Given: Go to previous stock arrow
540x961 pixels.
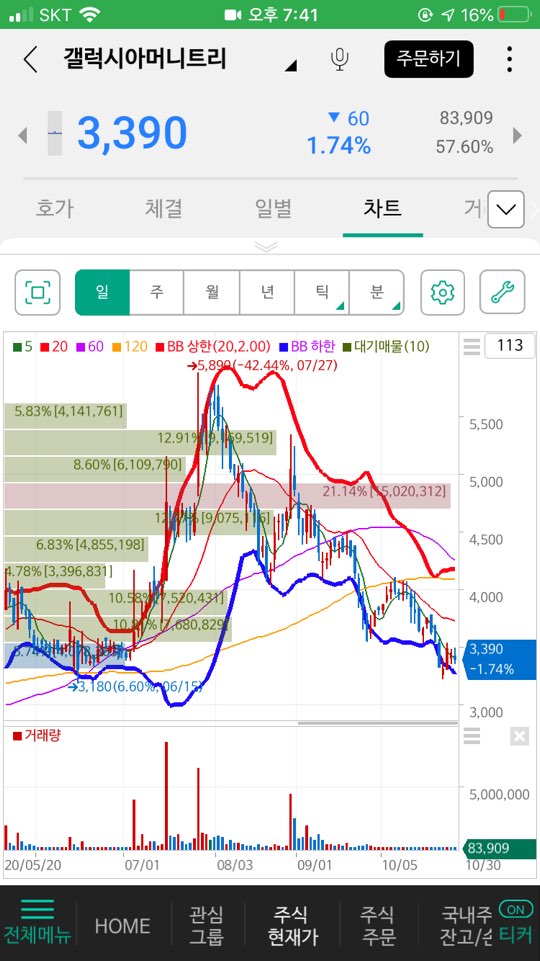Looking at the screenshot, I should tap(23, 135).
